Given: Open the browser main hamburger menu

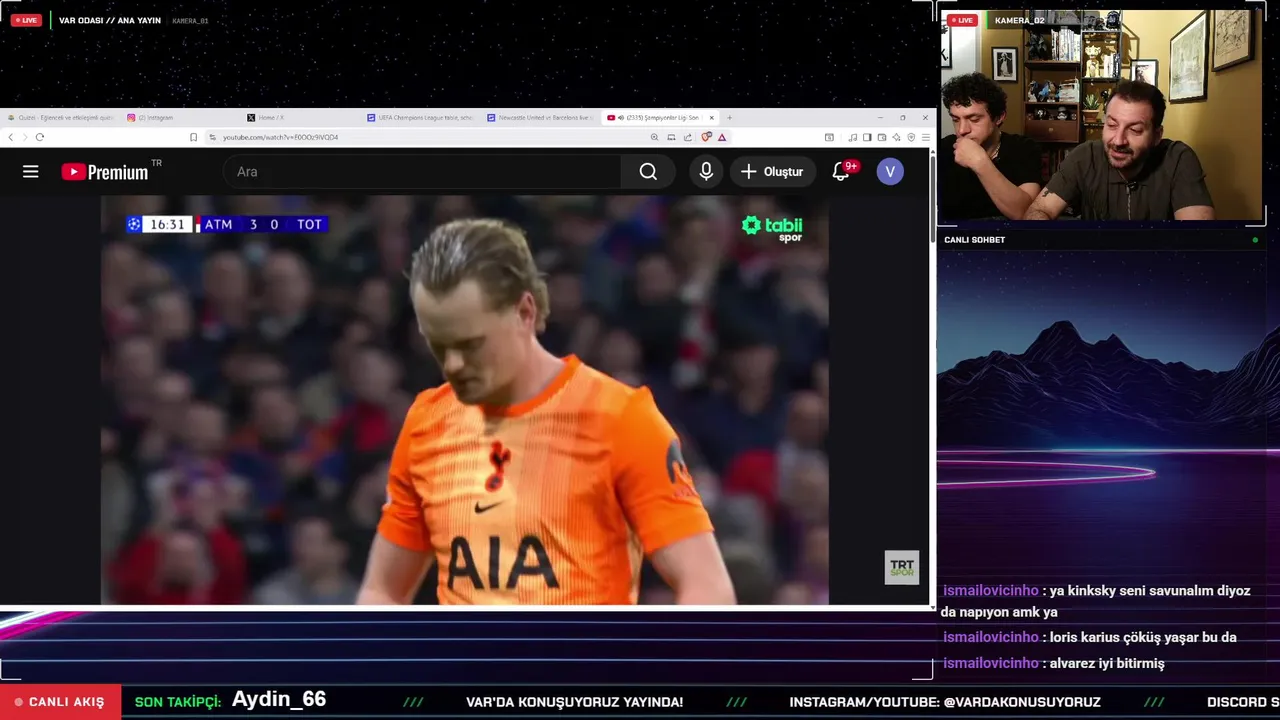Looking at the screenshot, I should 926,137.
